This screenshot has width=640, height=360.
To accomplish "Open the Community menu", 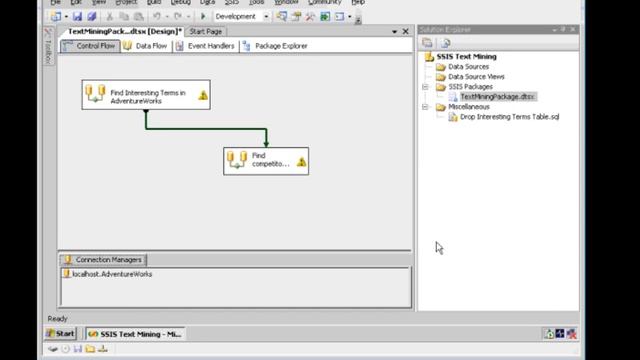I will pos(325,2).
